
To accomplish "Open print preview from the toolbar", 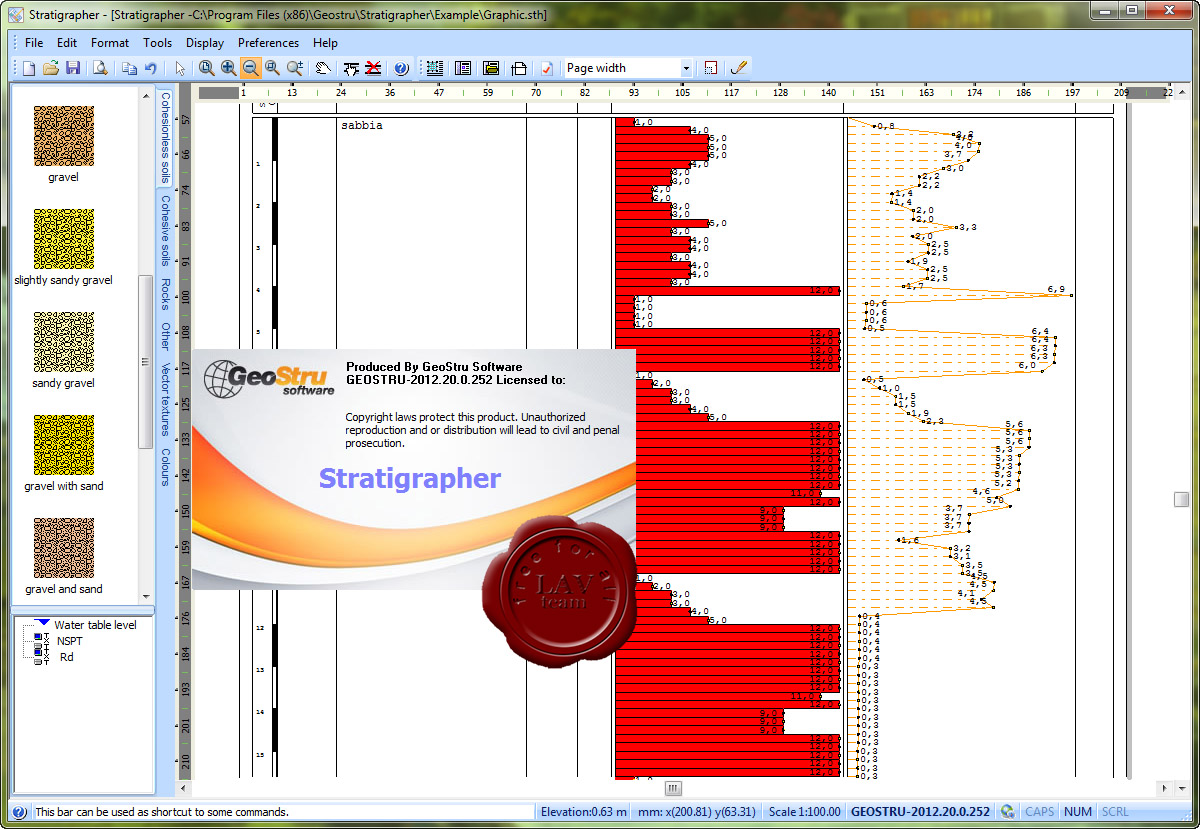I will (100, 68).
